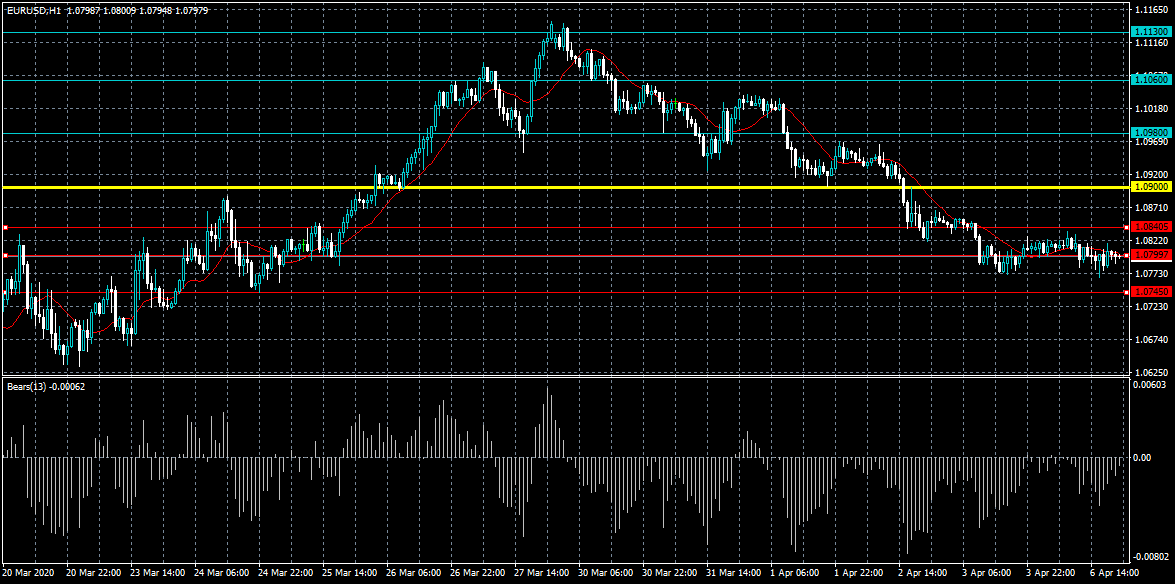Click the 3 Apr 06:00 time label
This screenshot has height=584, width=1175.
coord(989,573)
